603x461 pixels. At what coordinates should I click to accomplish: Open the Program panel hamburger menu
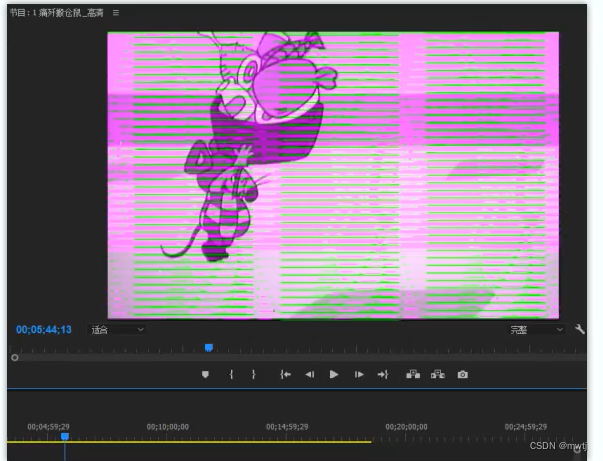pos(116,13)
